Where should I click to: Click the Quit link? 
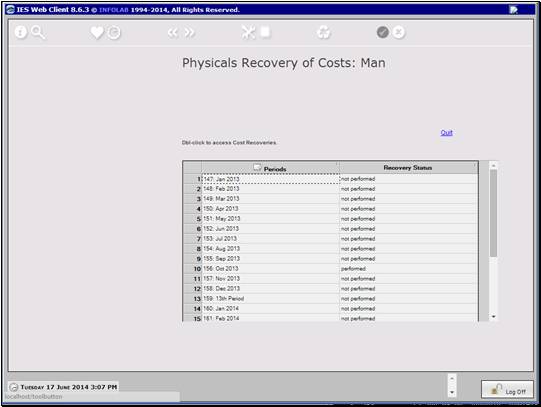tap(446, 132)
